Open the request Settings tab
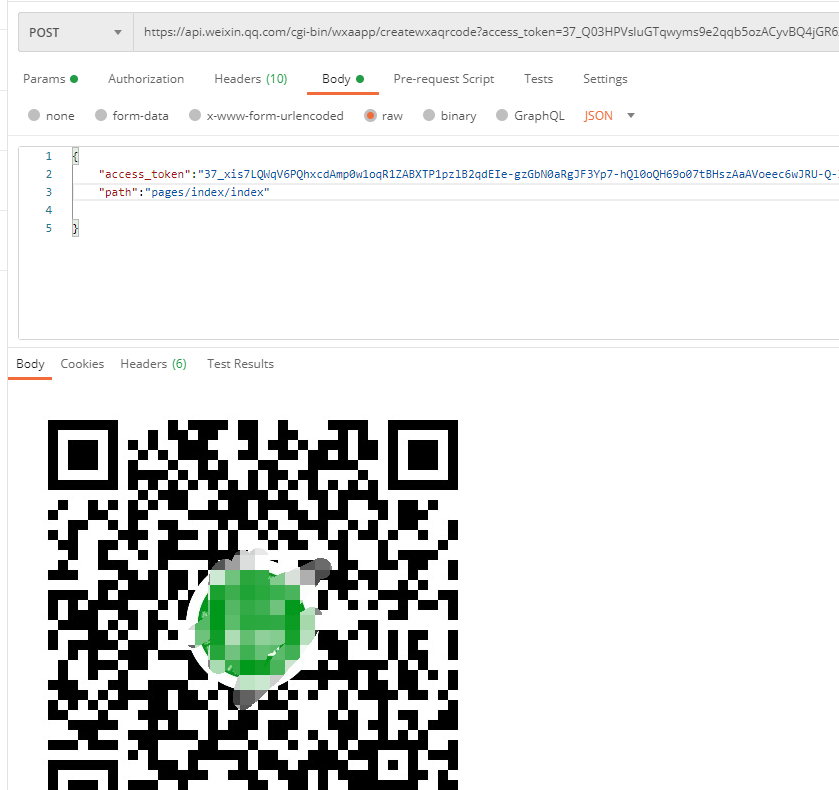This screenshot has width=839, height=790. point(605,79)
